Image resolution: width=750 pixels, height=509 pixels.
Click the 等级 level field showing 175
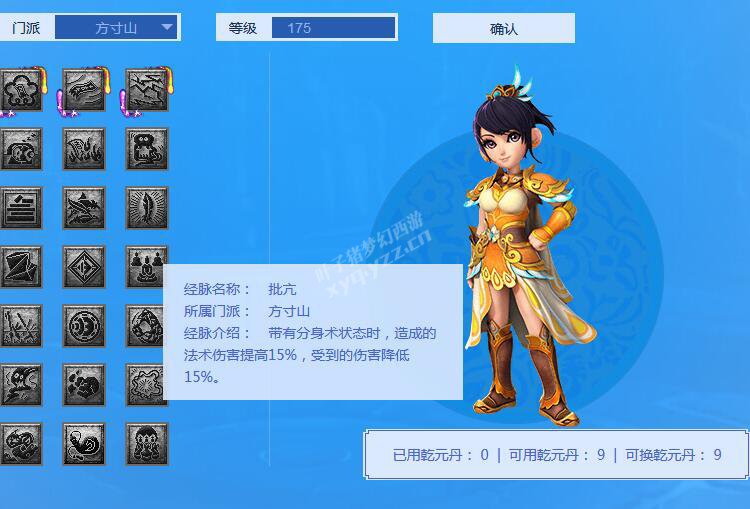334,27
